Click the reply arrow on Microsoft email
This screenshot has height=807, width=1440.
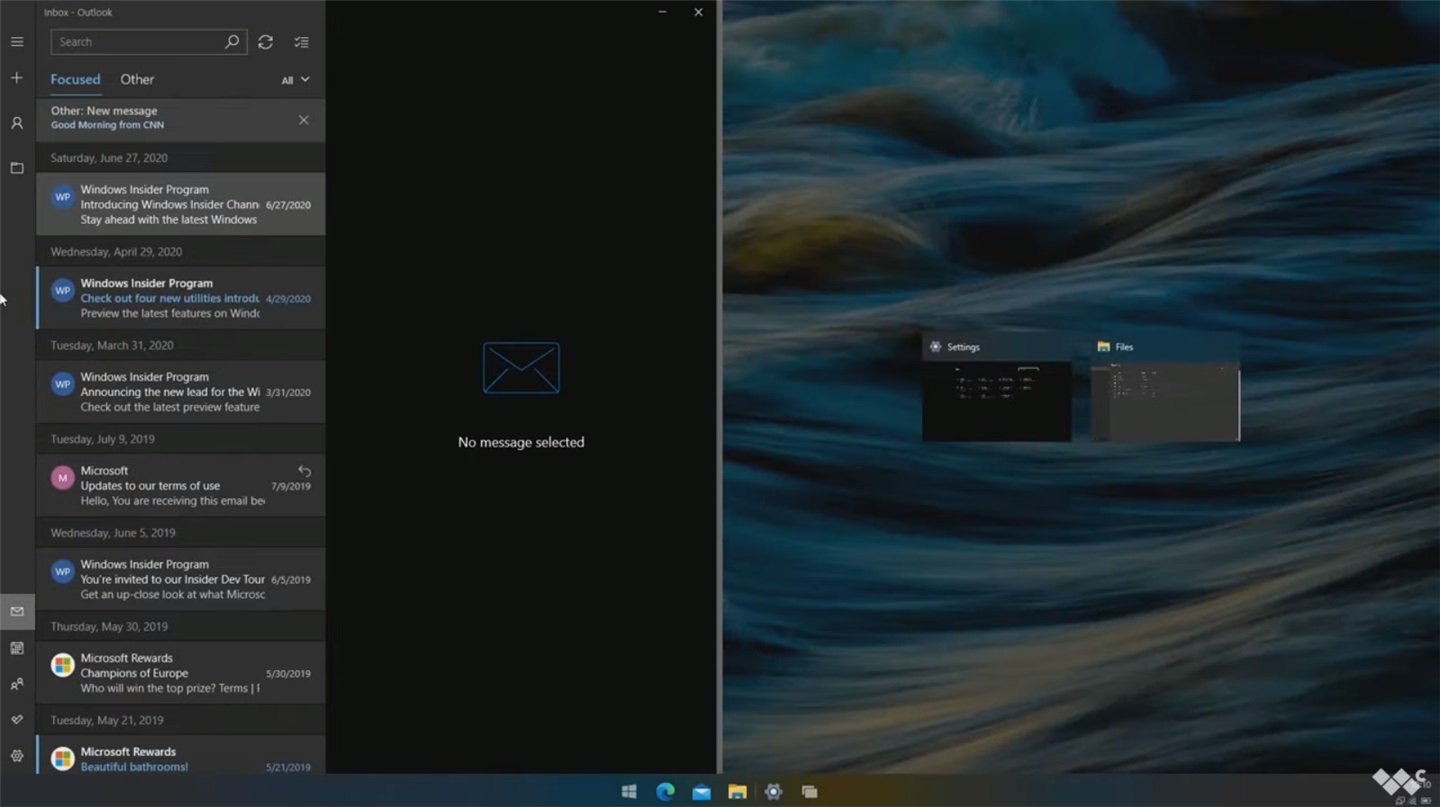pos(304,471)
